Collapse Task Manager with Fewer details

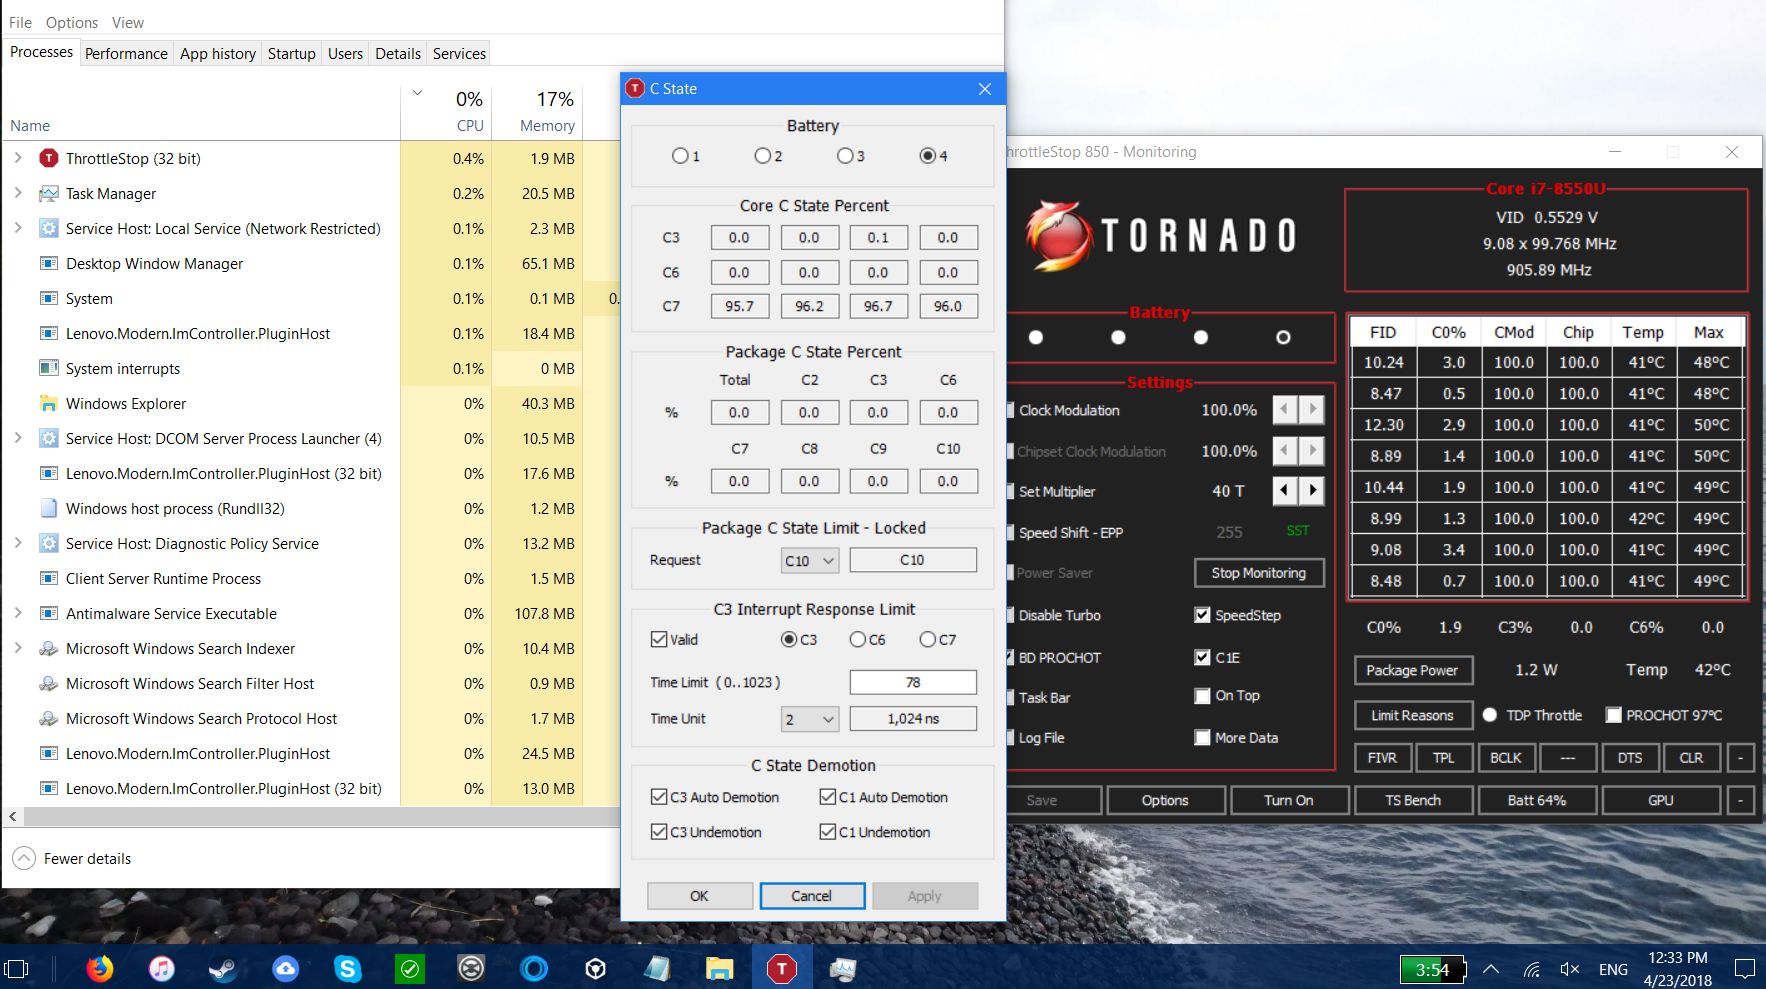72,858
